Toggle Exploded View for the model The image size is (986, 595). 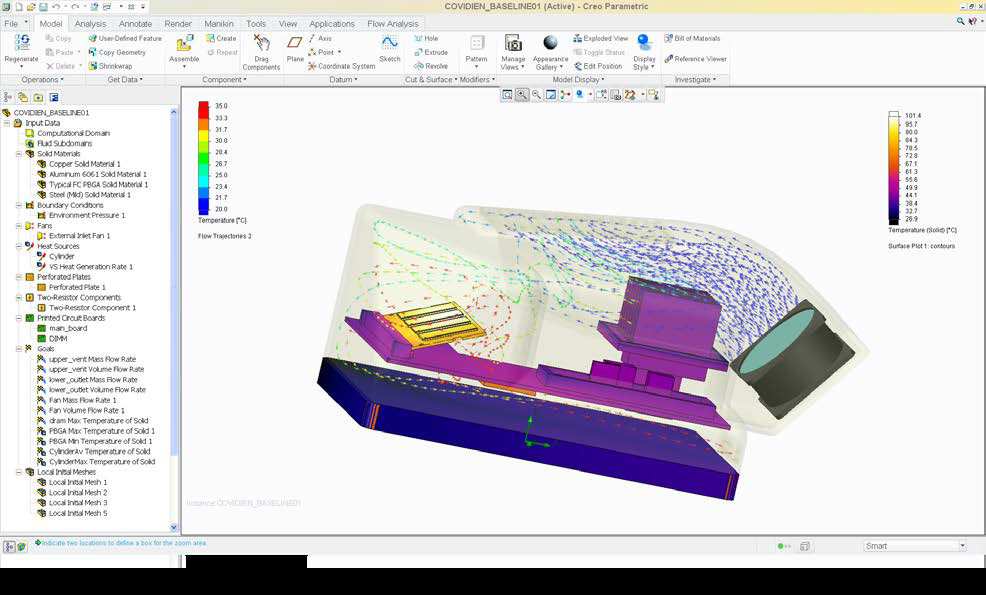[600, 38]
